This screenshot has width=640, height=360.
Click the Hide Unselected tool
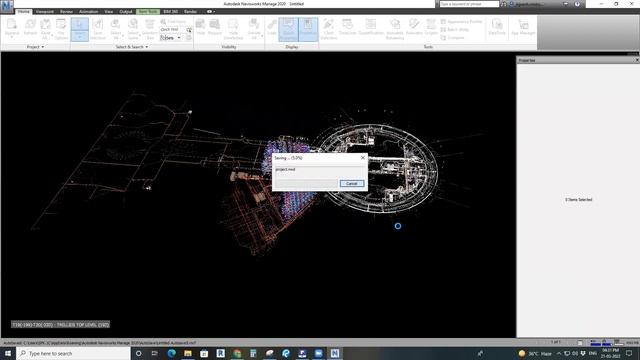click(x=233, y=29)
